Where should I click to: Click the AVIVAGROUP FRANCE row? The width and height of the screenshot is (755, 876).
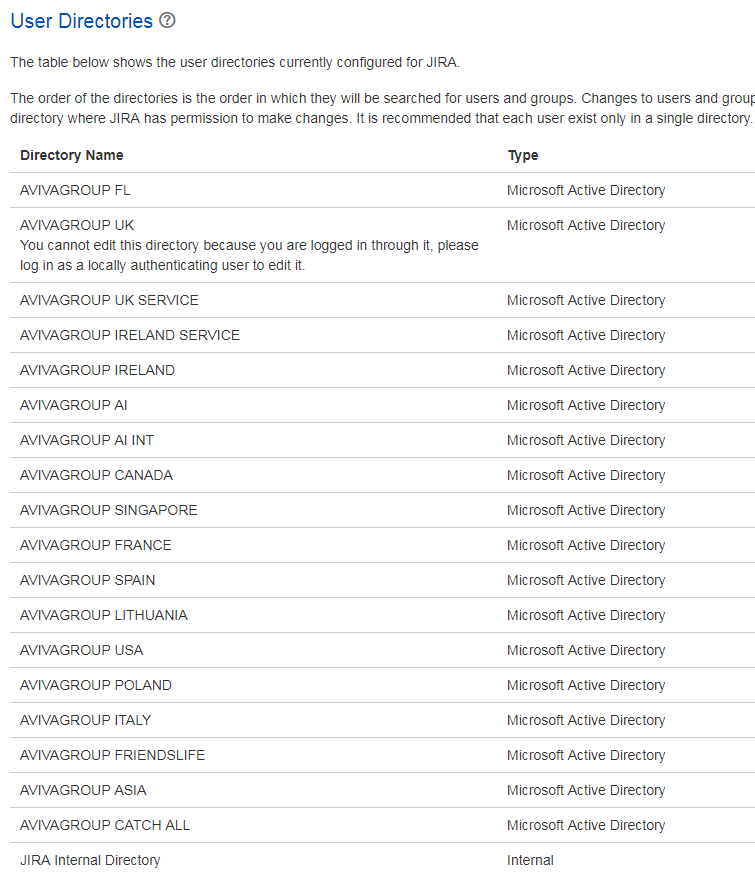pyautogui.click(x=95, y=545)
